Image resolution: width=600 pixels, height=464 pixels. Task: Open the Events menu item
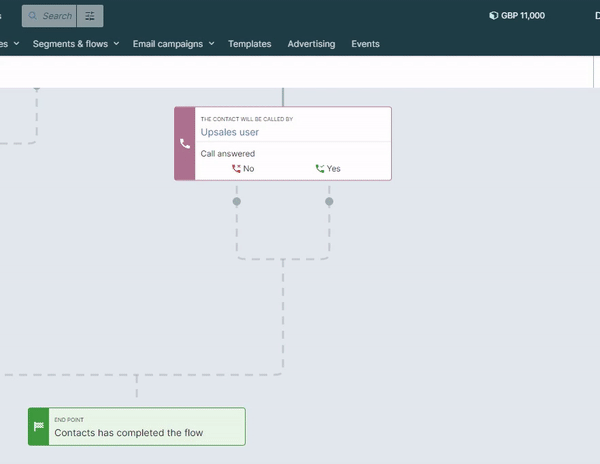click(365, 44)
